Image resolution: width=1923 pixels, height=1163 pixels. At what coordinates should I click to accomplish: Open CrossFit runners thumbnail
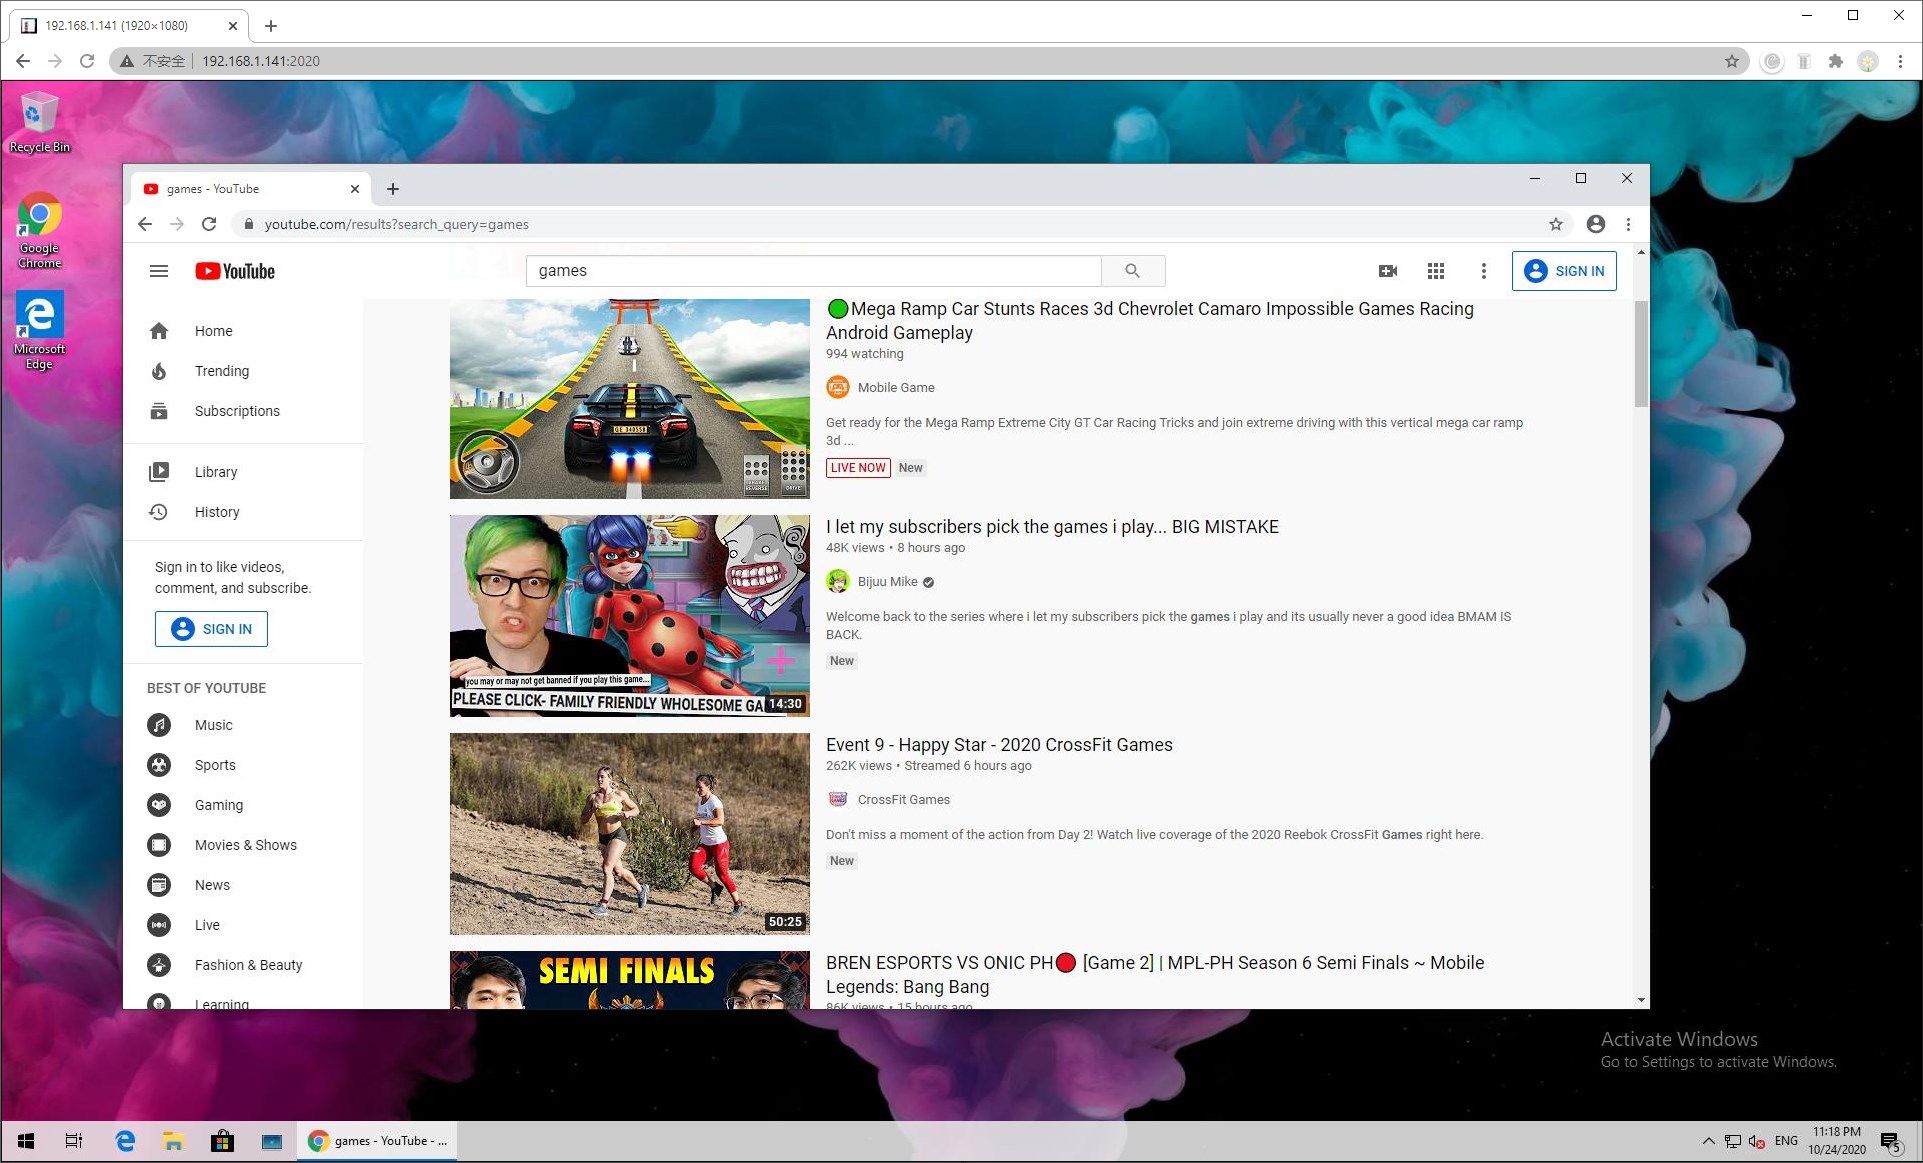[x=630, y=834]
